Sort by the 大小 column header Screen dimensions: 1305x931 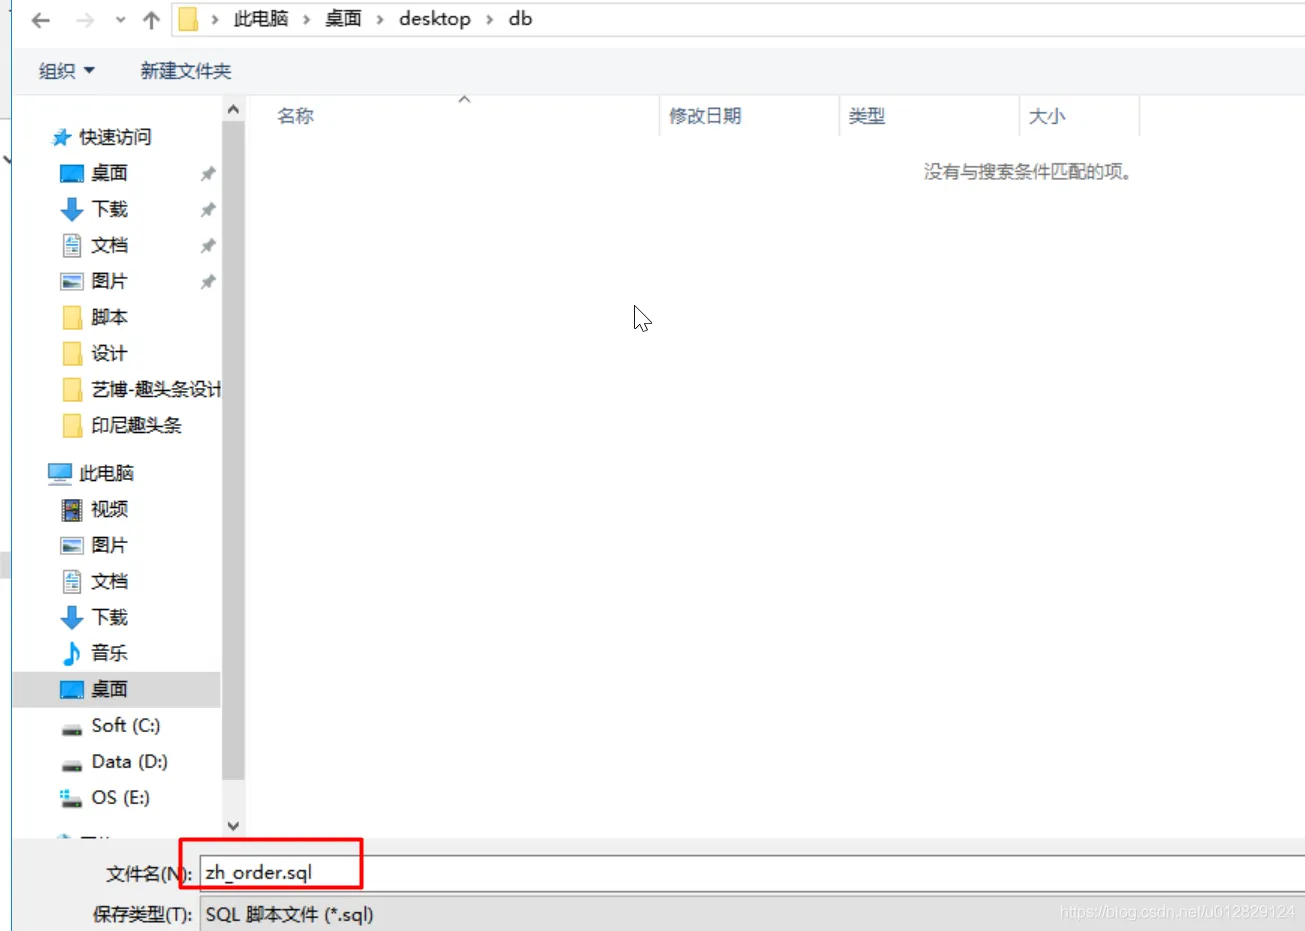click(x=1047, y=116)
